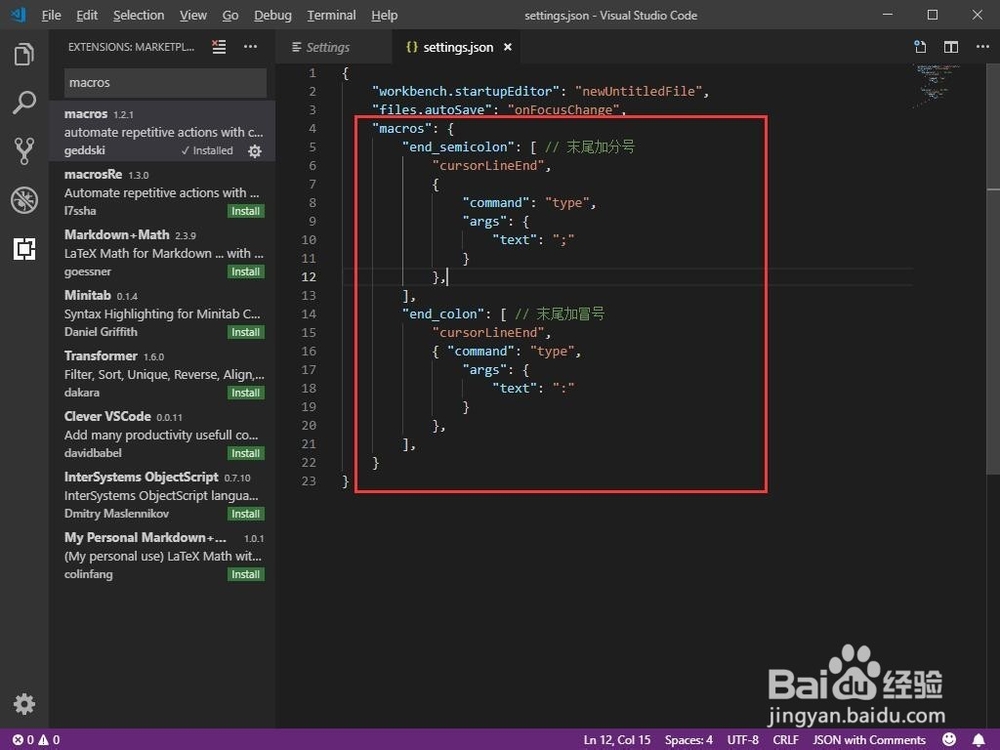Click the "onFocusChange" value in editor
1000x750 pixels.
tap(563, 110)
